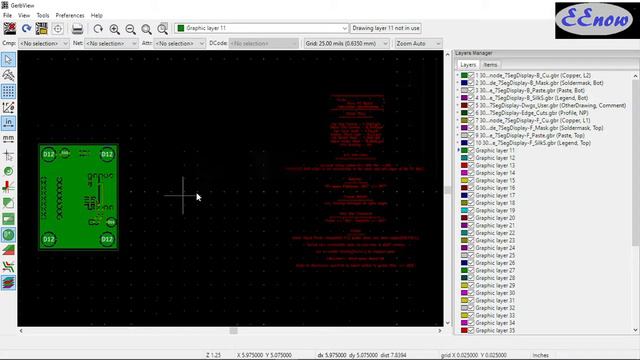Set units to inches with the in icon
Viewport: 640px width, 360px height.
pyautogui.click(x=8, y=123)
